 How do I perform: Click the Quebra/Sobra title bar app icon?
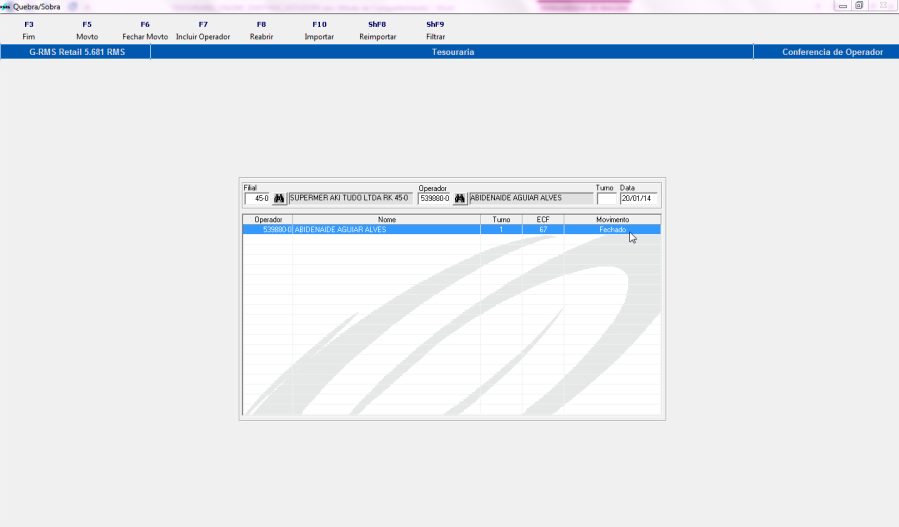5,7
